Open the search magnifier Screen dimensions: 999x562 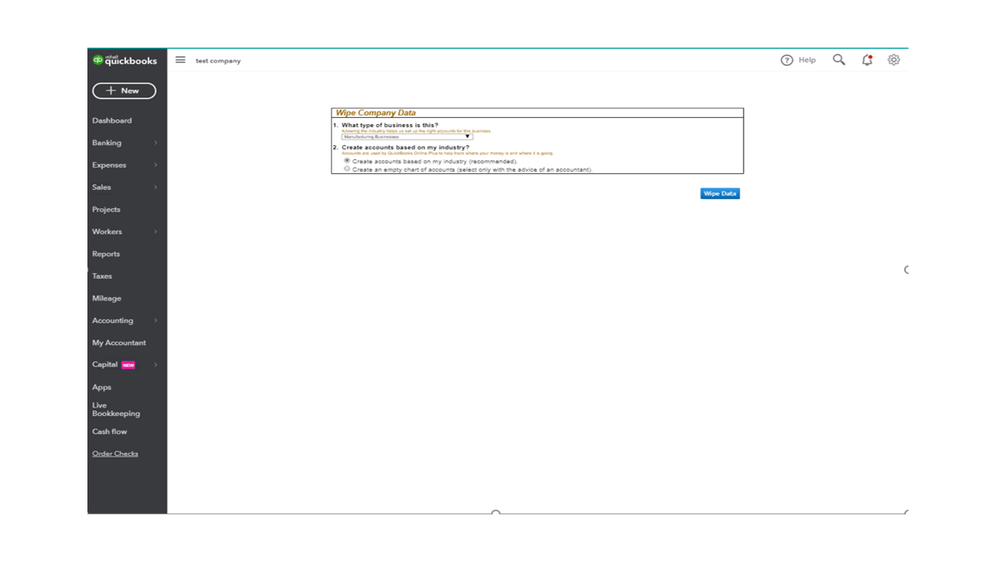838,59
